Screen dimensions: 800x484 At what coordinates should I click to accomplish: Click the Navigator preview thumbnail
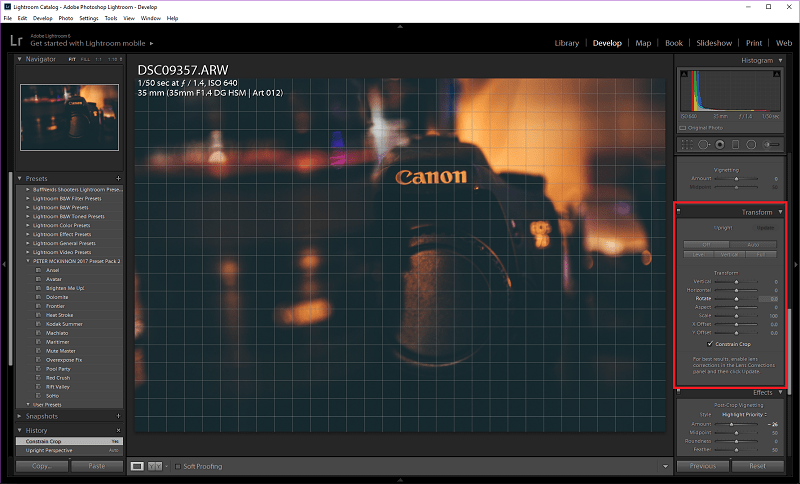click(x=69, y=117)
